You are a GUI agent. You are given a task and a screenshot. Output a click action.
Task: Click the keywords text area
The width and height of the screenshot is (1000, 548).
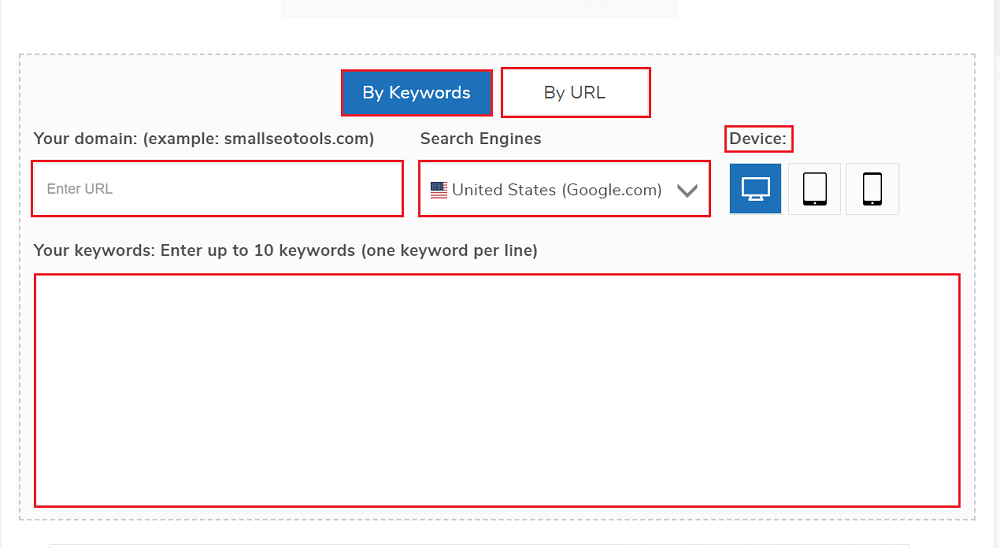(497, 390)
